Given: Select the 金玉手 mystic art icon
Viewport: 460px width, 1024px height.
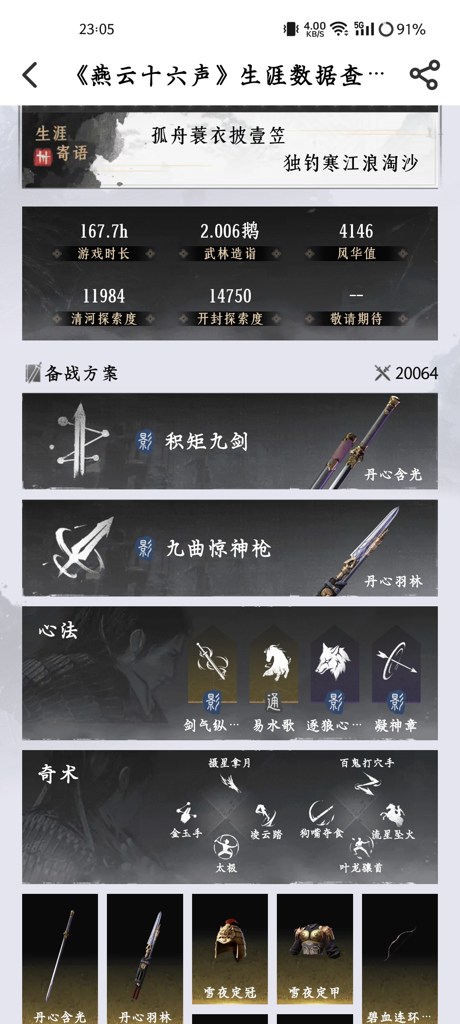Looking at the screenshot, I should [x=186, y=814].
